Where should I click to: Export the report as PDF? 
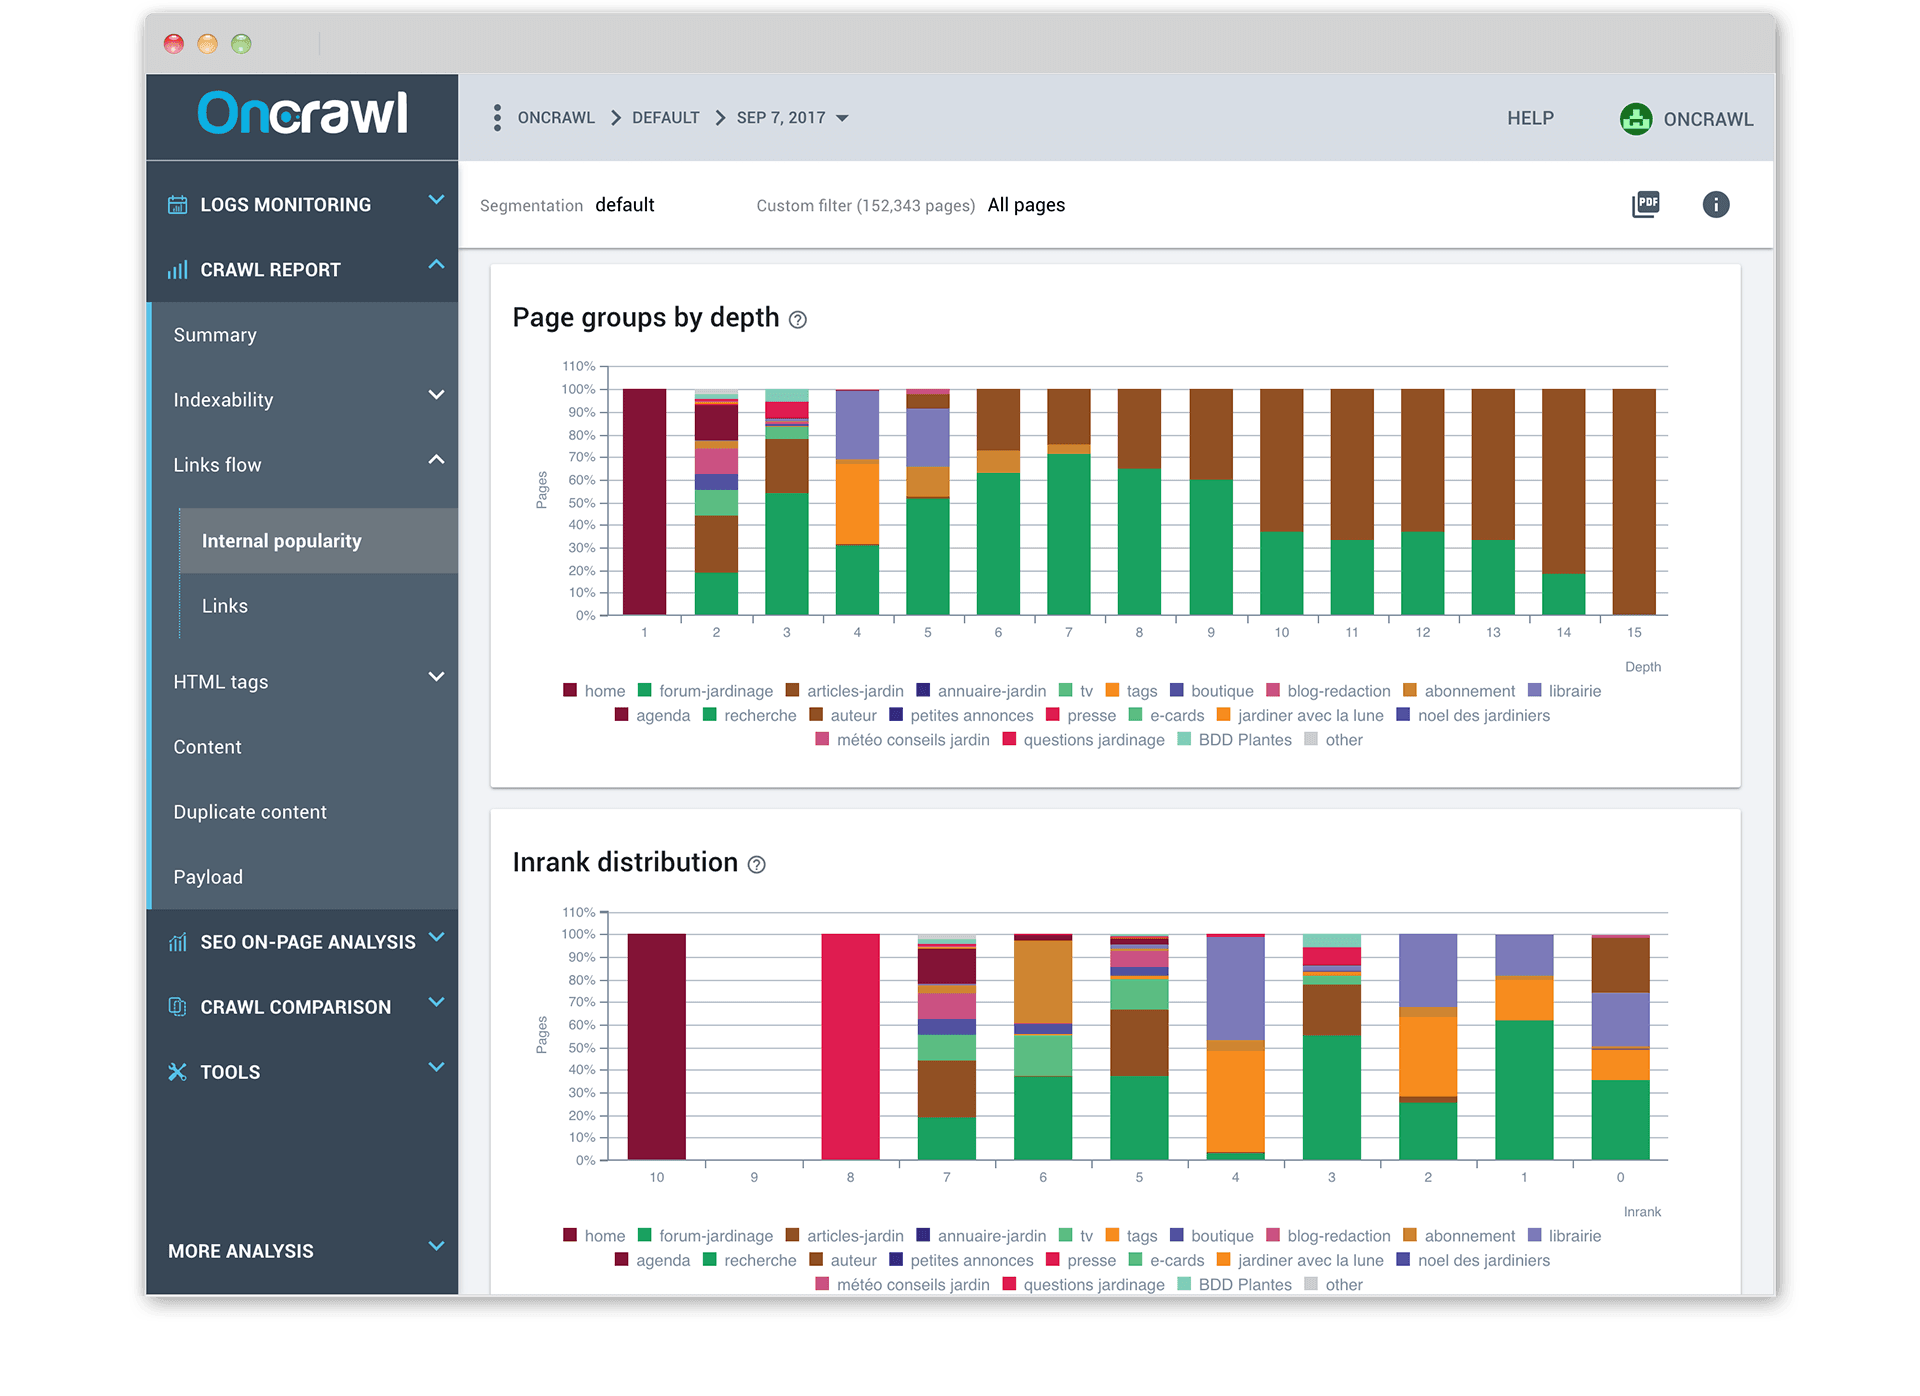click(x=1645, y=205)
